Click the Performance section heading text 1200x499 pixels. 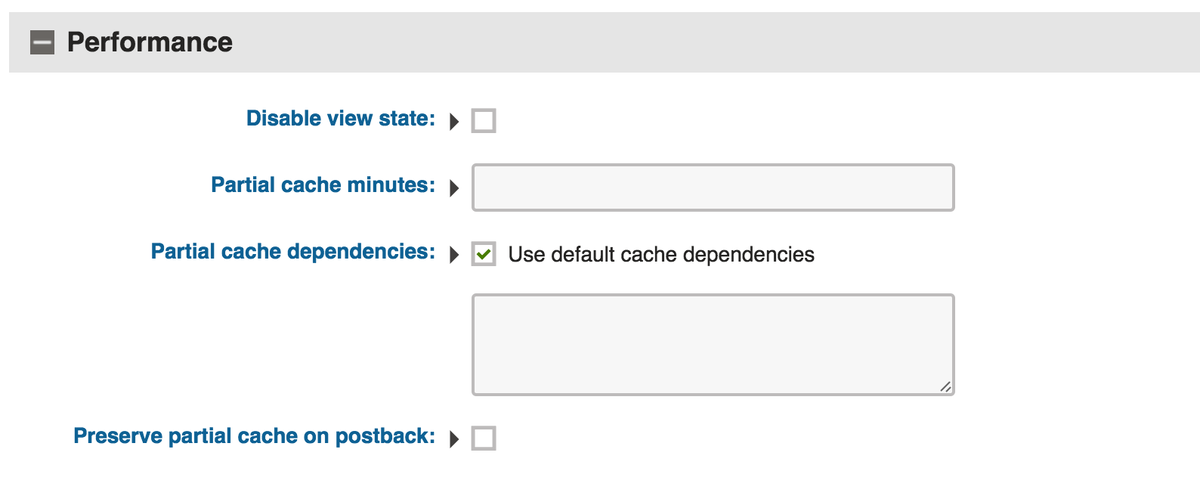[x=149, y=42]
